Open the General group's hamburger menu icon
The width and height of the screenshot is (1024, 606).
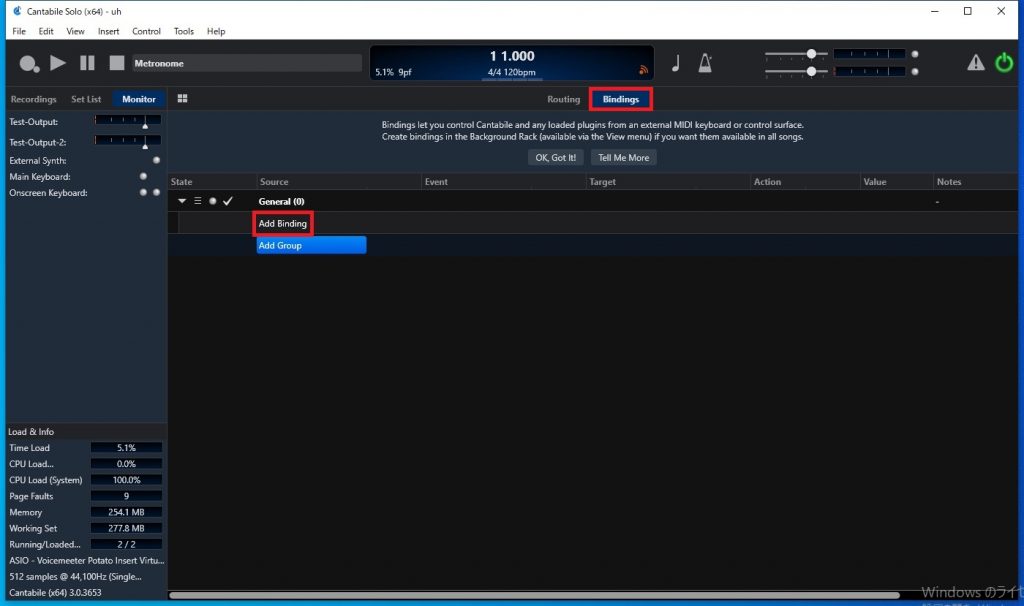coord(198,201)
